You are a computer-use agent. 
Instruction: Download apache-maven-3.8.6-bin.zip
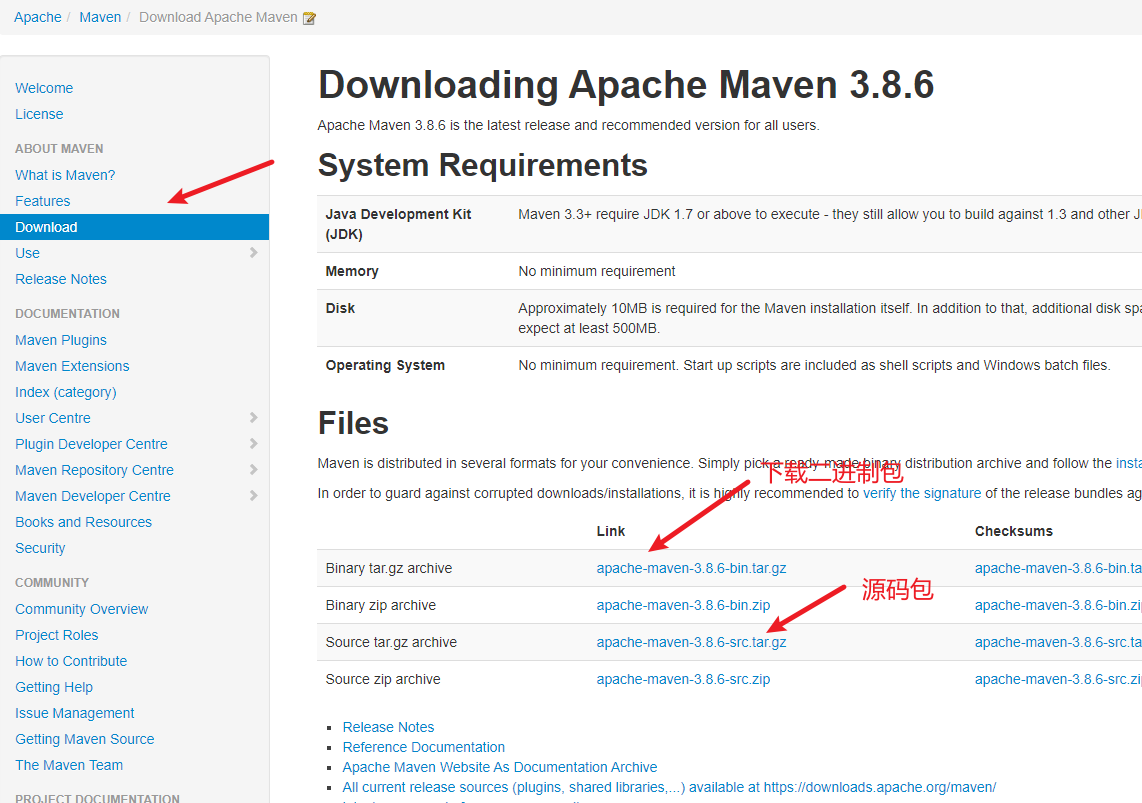(x=683, y=606)
